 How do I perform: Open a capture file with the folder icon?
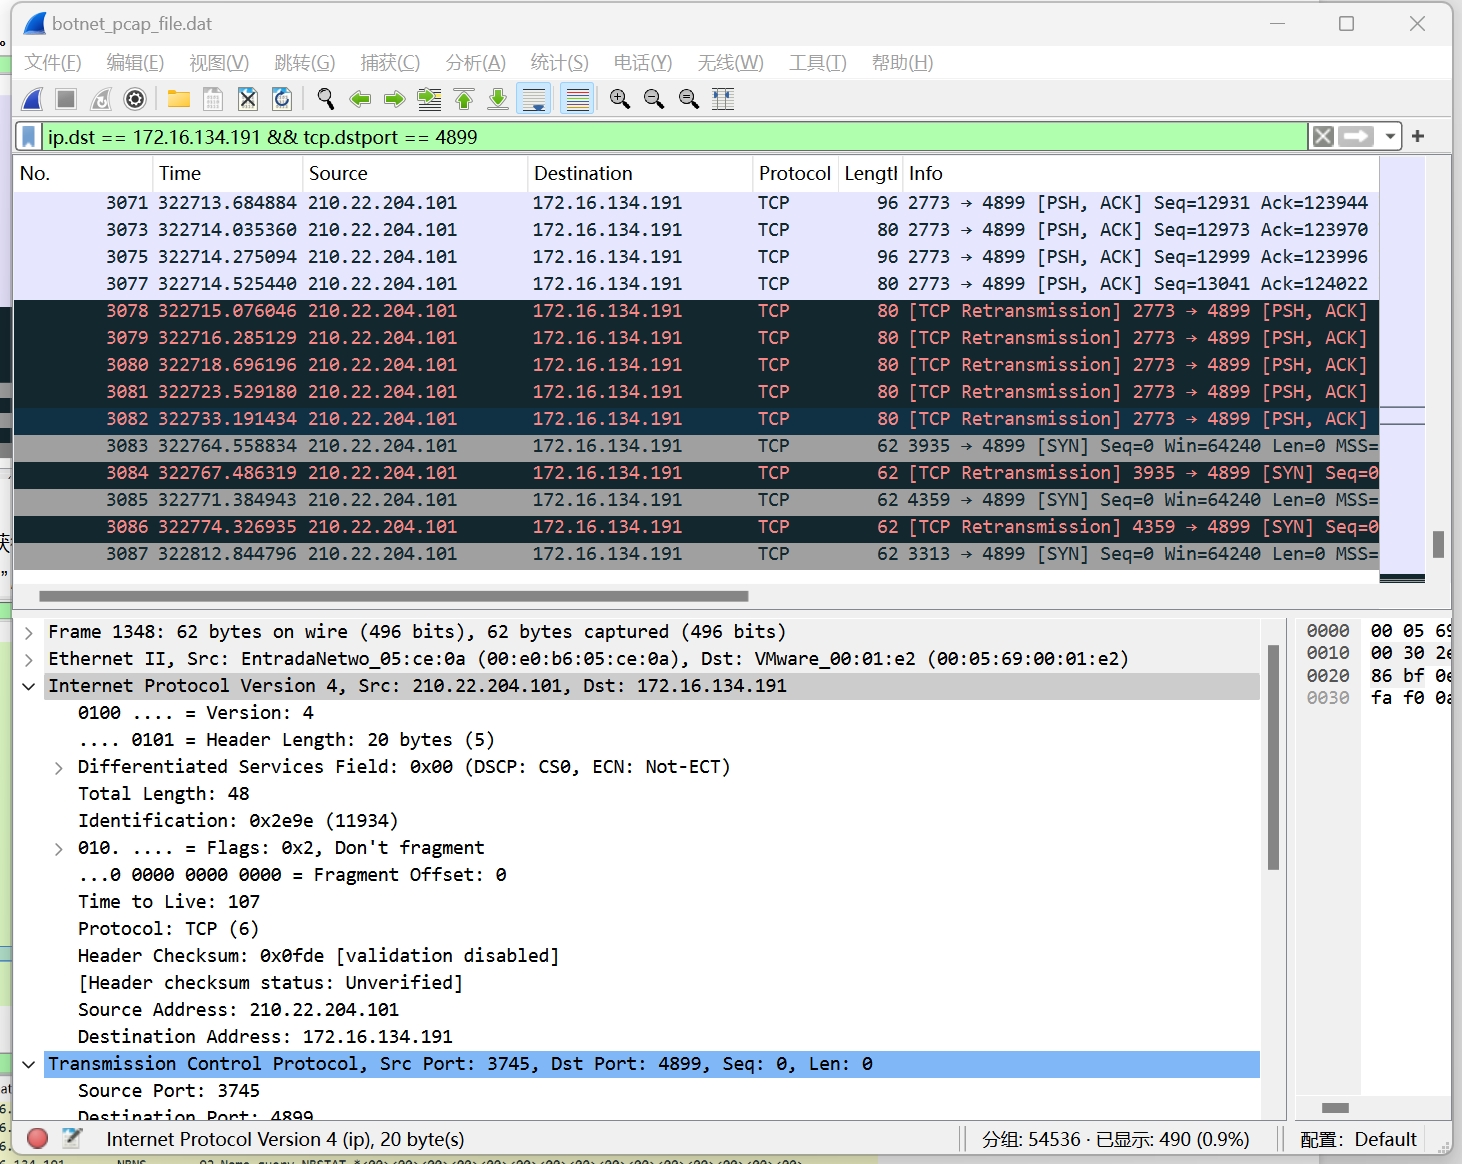point(179,99)
